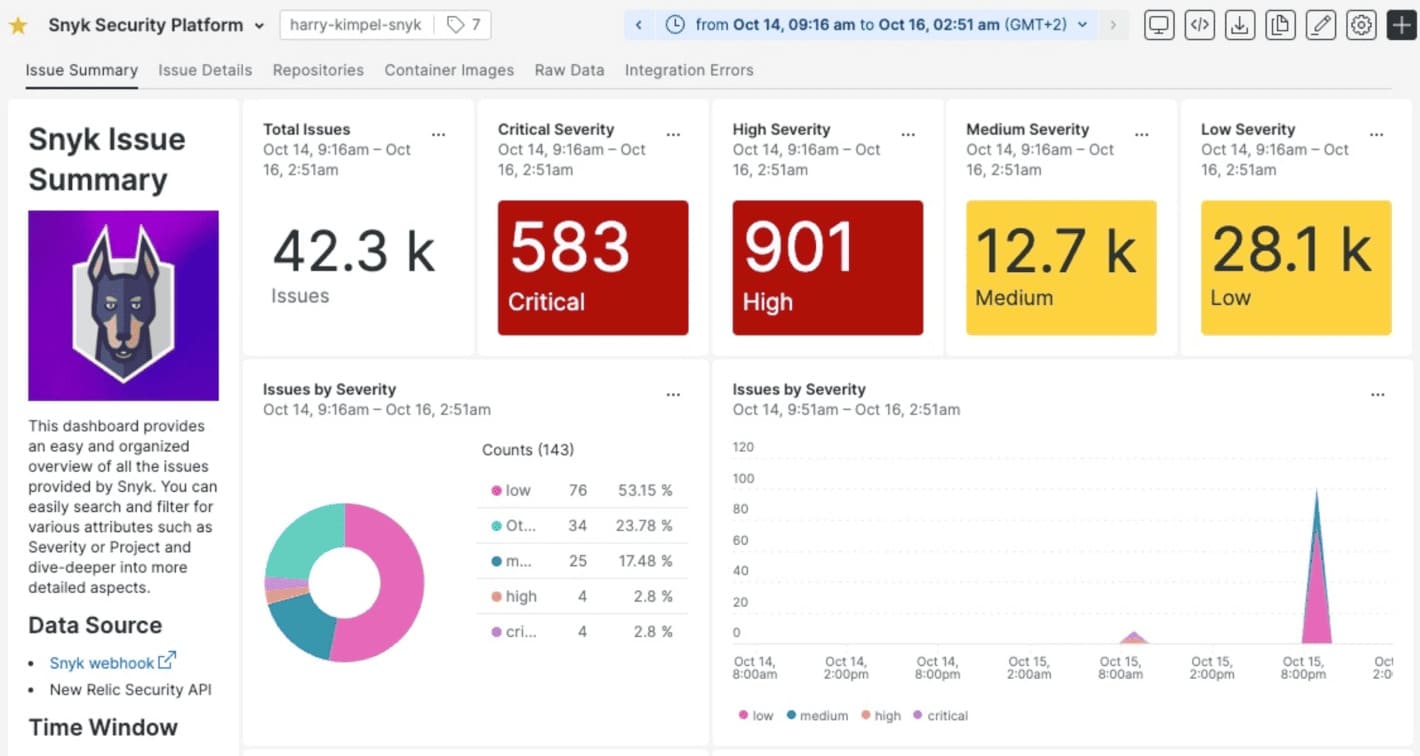Toggle the low series in timeline legend
The width and height of the screenshot is (1420, 756).
pyautogui.click(x=756, y=715)
